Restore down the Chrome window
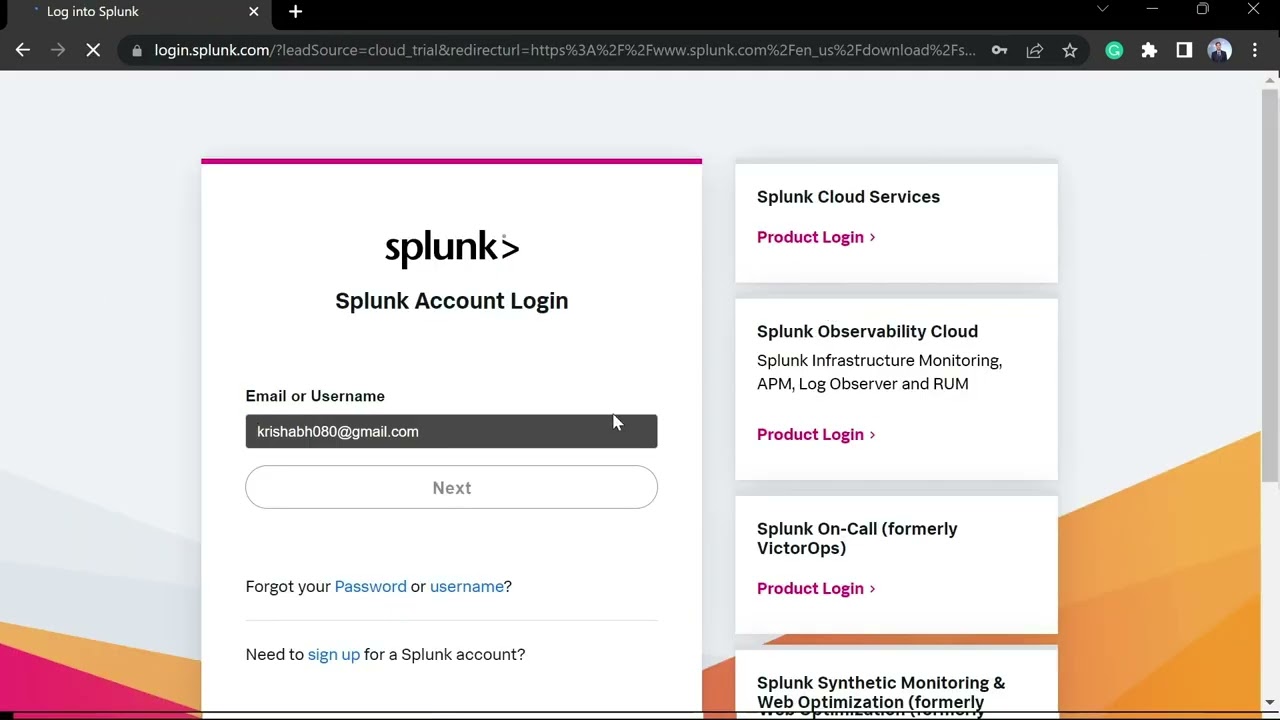The width and height of the screenshot is (1280, 720). coord(1202,10)
